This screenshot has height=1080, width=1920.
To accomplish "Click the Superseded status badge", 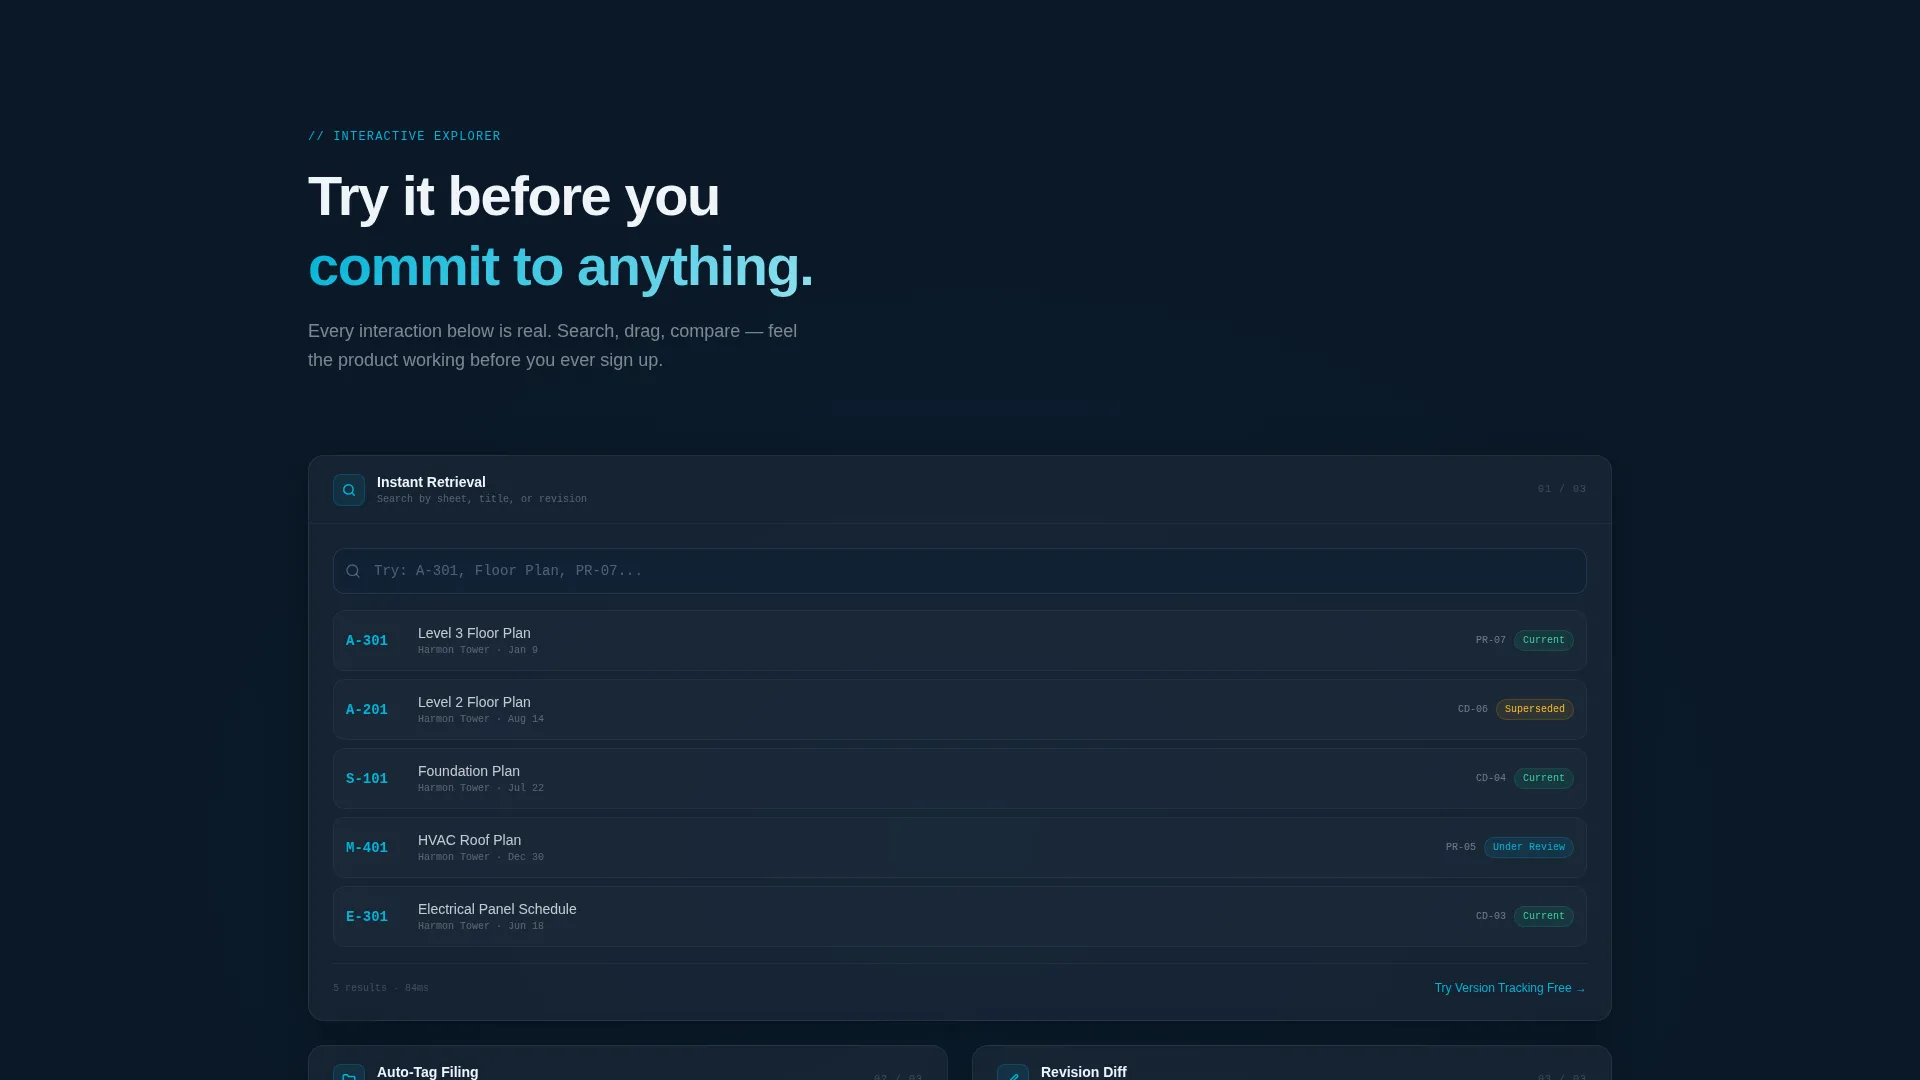I will point(1535,709).
